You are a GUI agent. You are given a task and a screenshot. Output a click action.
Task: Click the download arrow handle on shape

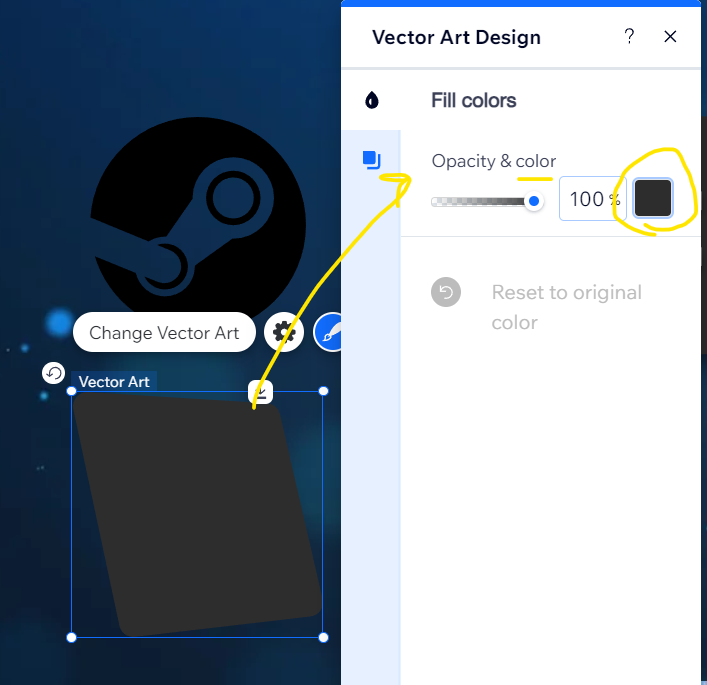click(260, 391)
